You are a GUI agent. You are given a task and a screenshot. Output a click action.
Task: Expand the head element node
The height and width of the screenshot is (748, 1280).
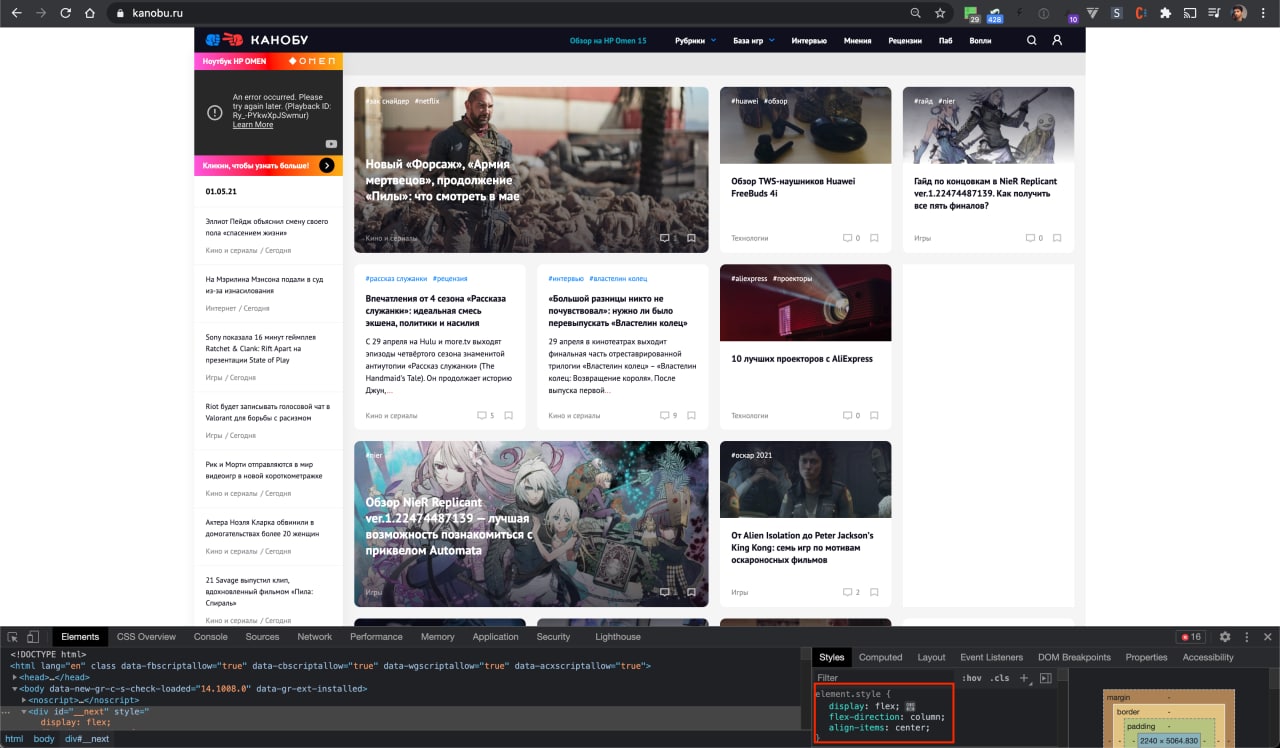point(15,677)
